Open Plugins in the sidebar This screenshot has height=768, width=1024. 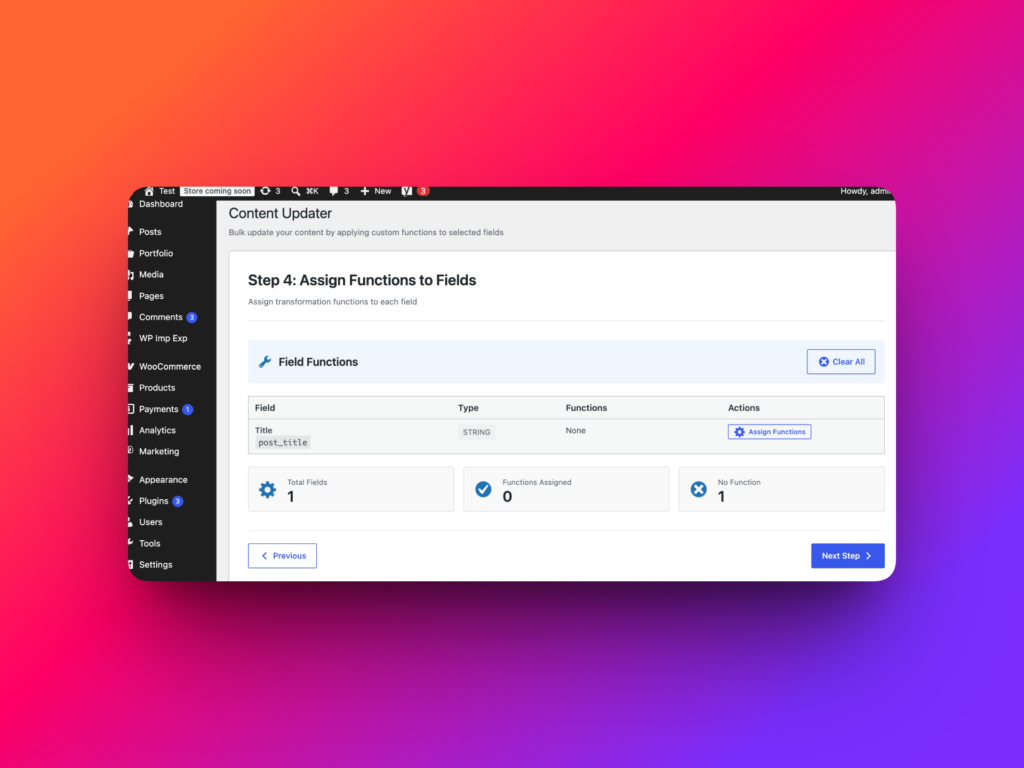point(153,501)
